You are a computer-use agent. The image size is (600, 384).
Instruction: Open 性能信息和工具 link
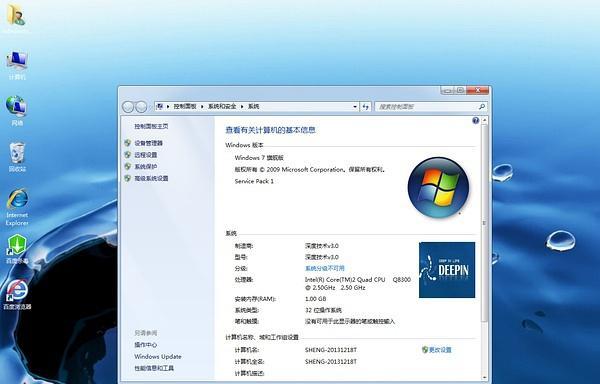pyautogui.click(x=154, y=368)
